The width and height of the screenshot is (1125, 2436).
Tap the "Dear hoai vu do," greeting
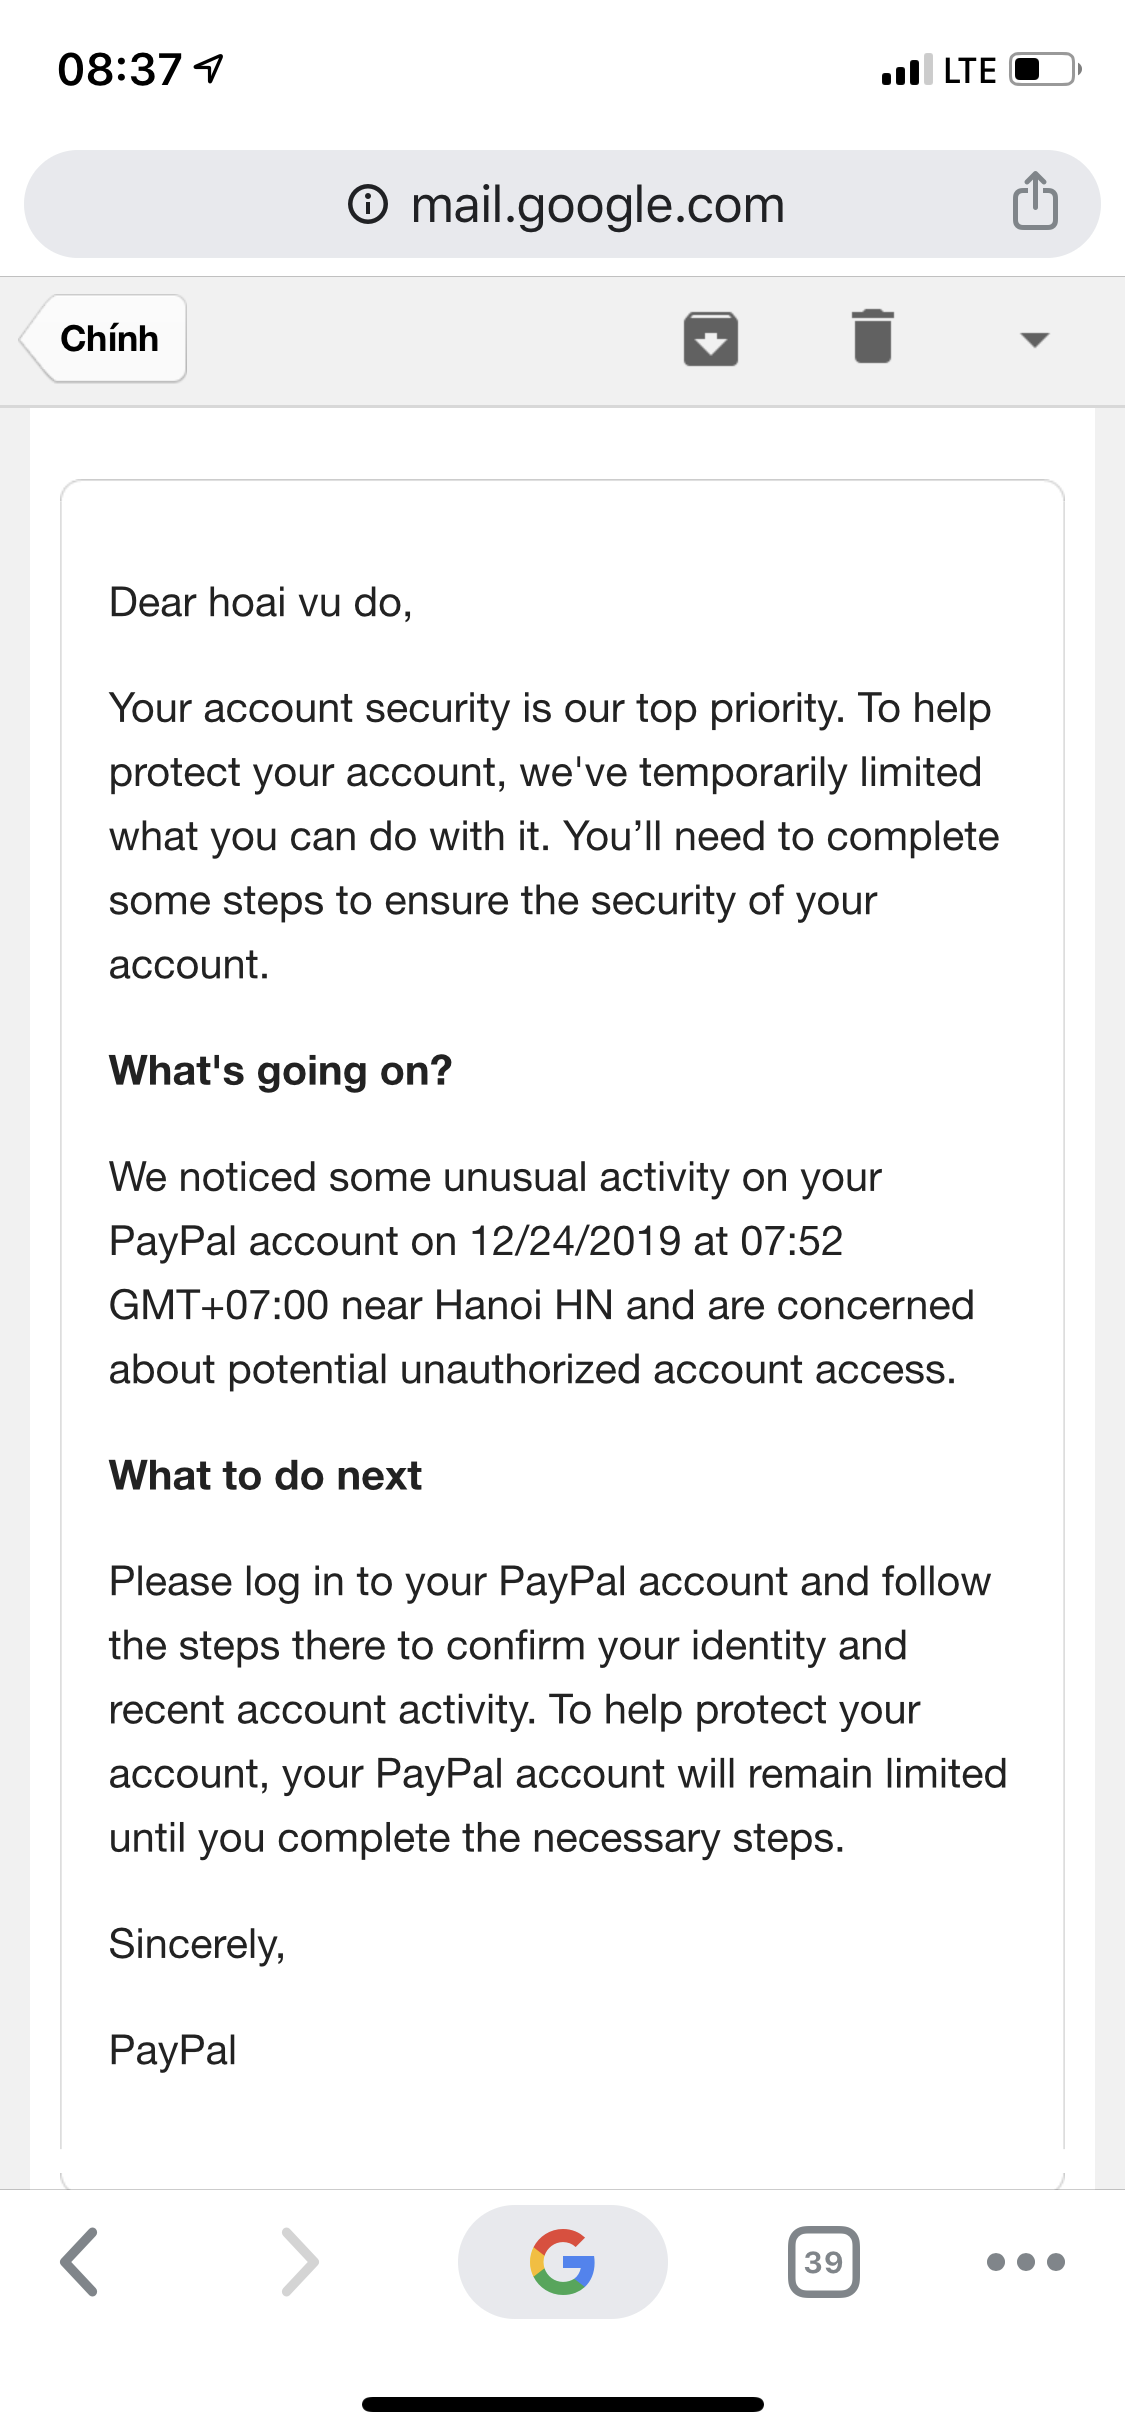coord(260,603)
